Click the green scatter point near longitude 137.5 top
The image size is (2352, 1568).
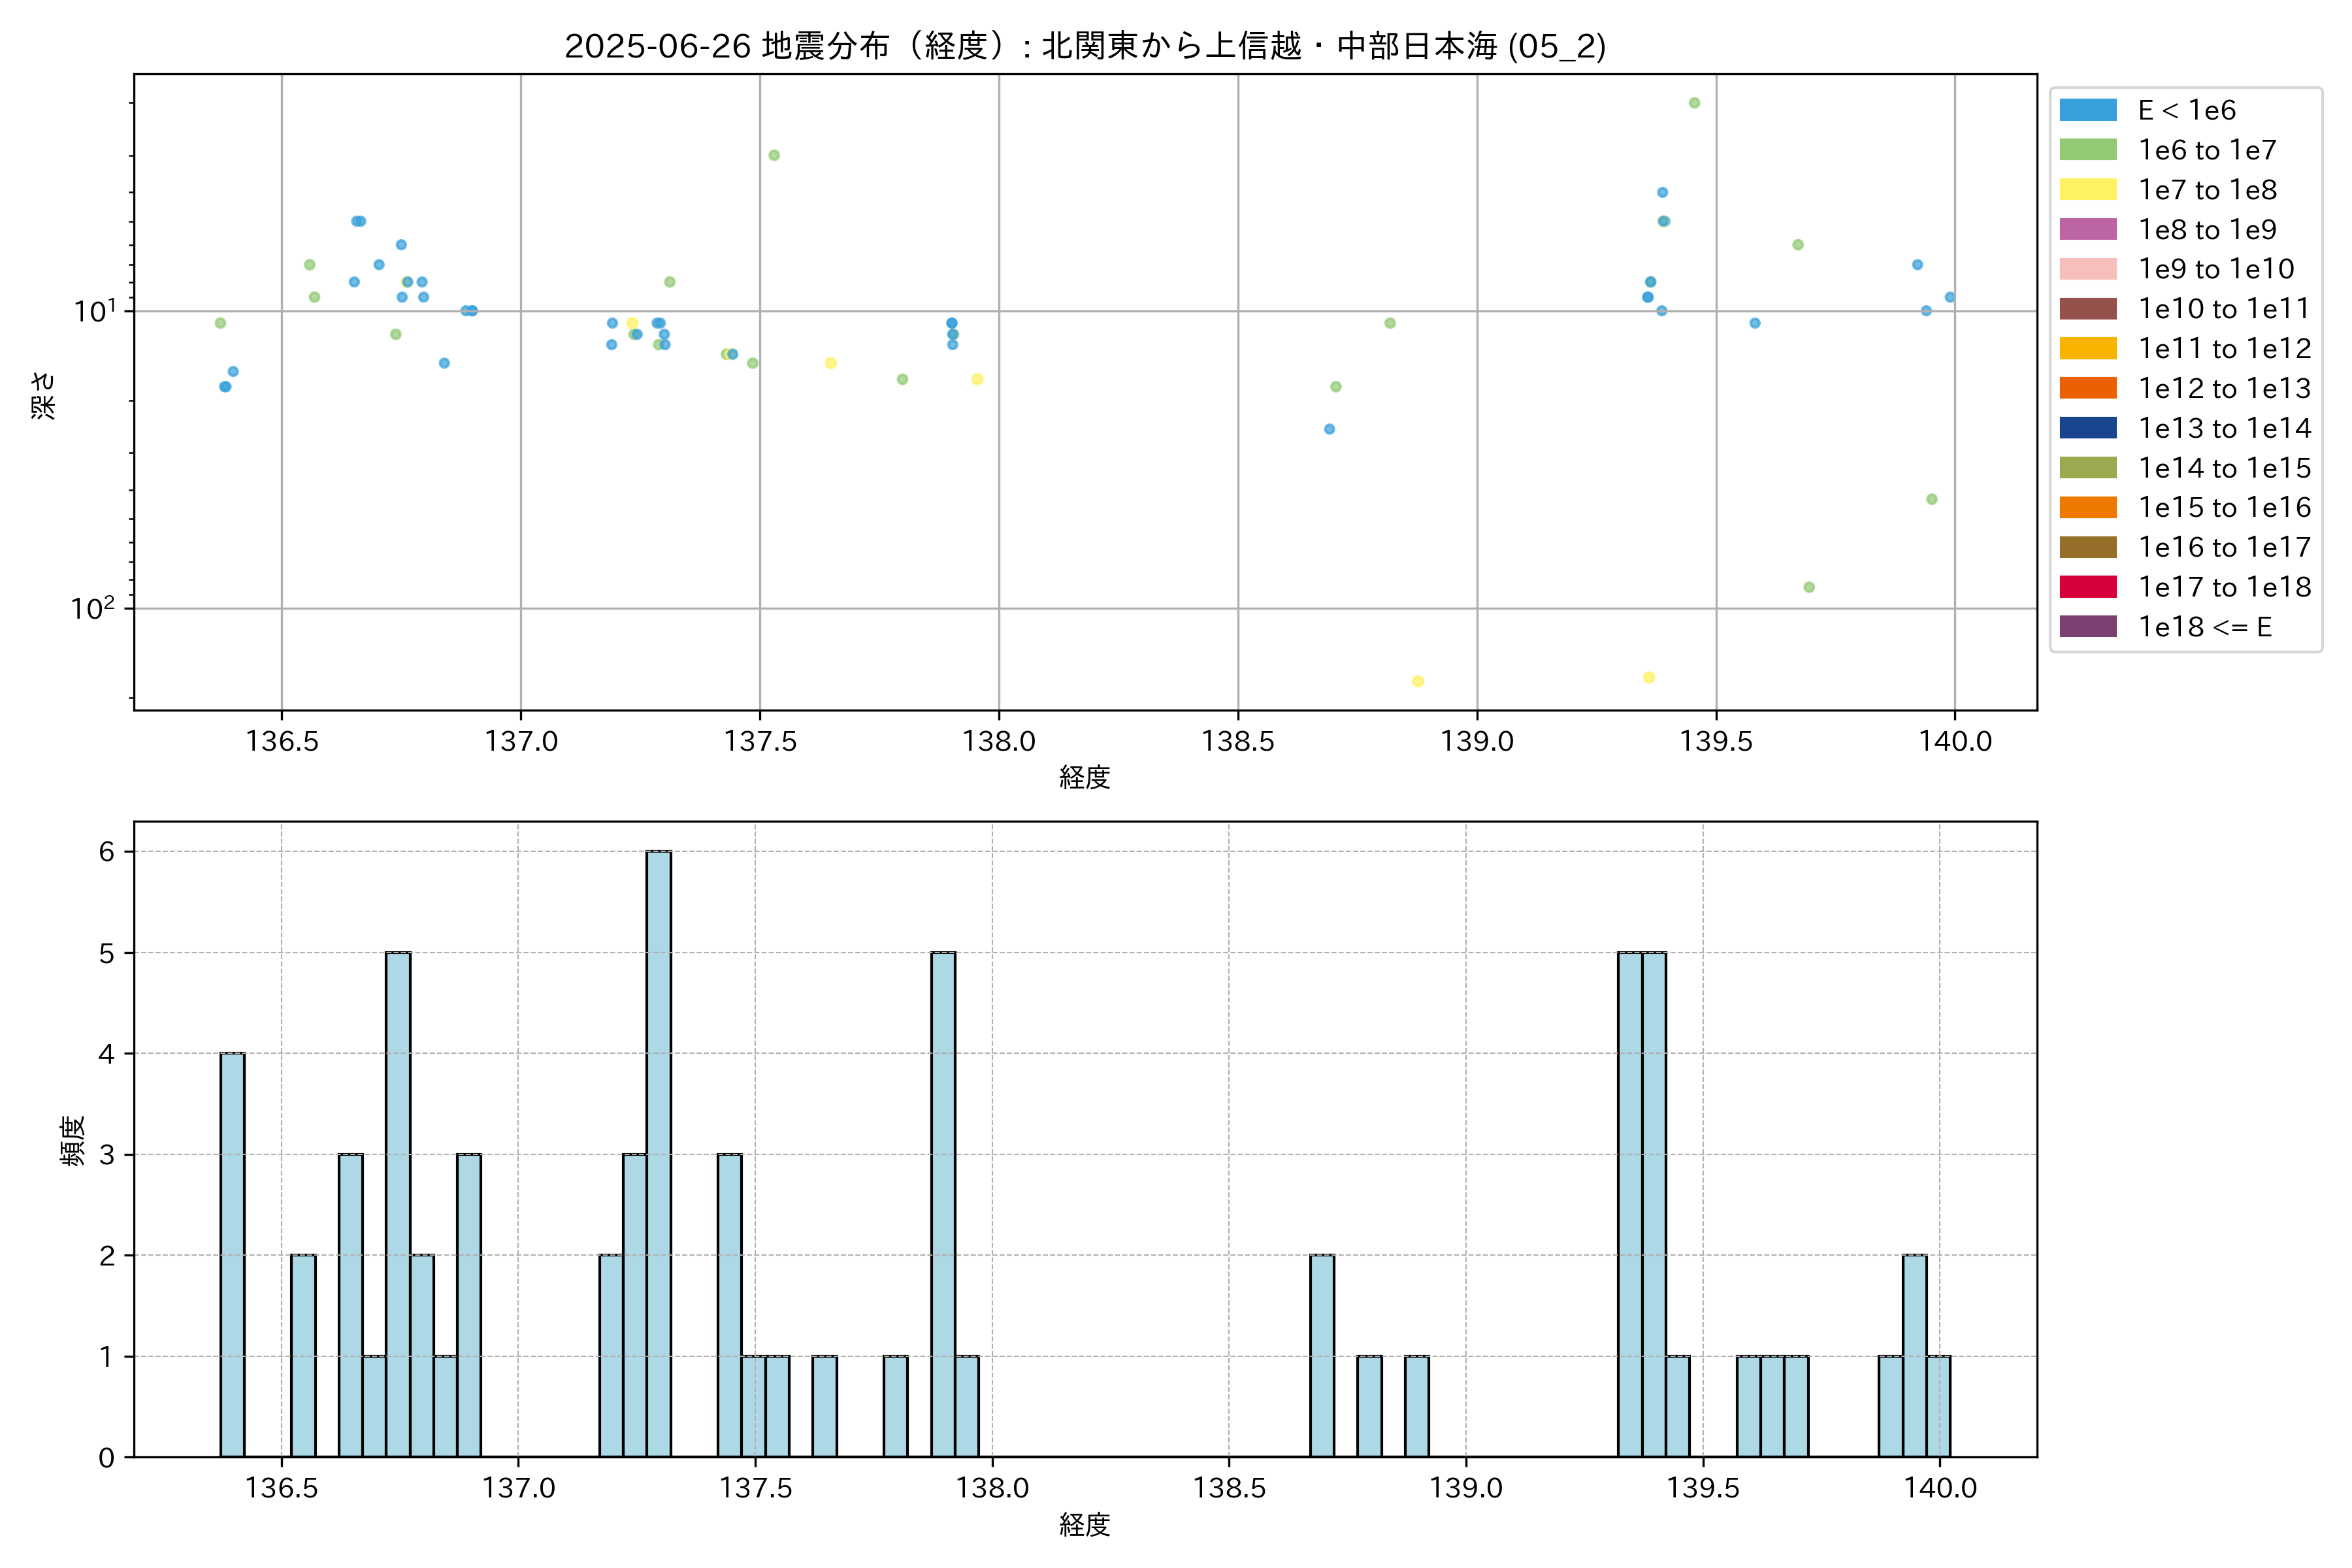click(x=773, y=155)
